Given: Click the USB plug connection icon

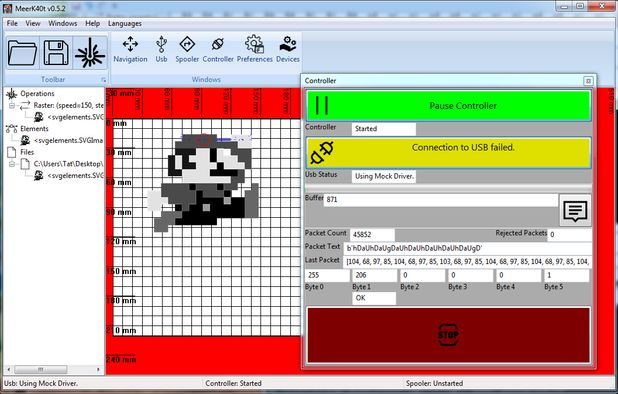Looking at the screenshot, I should click(x=322, y=153).
